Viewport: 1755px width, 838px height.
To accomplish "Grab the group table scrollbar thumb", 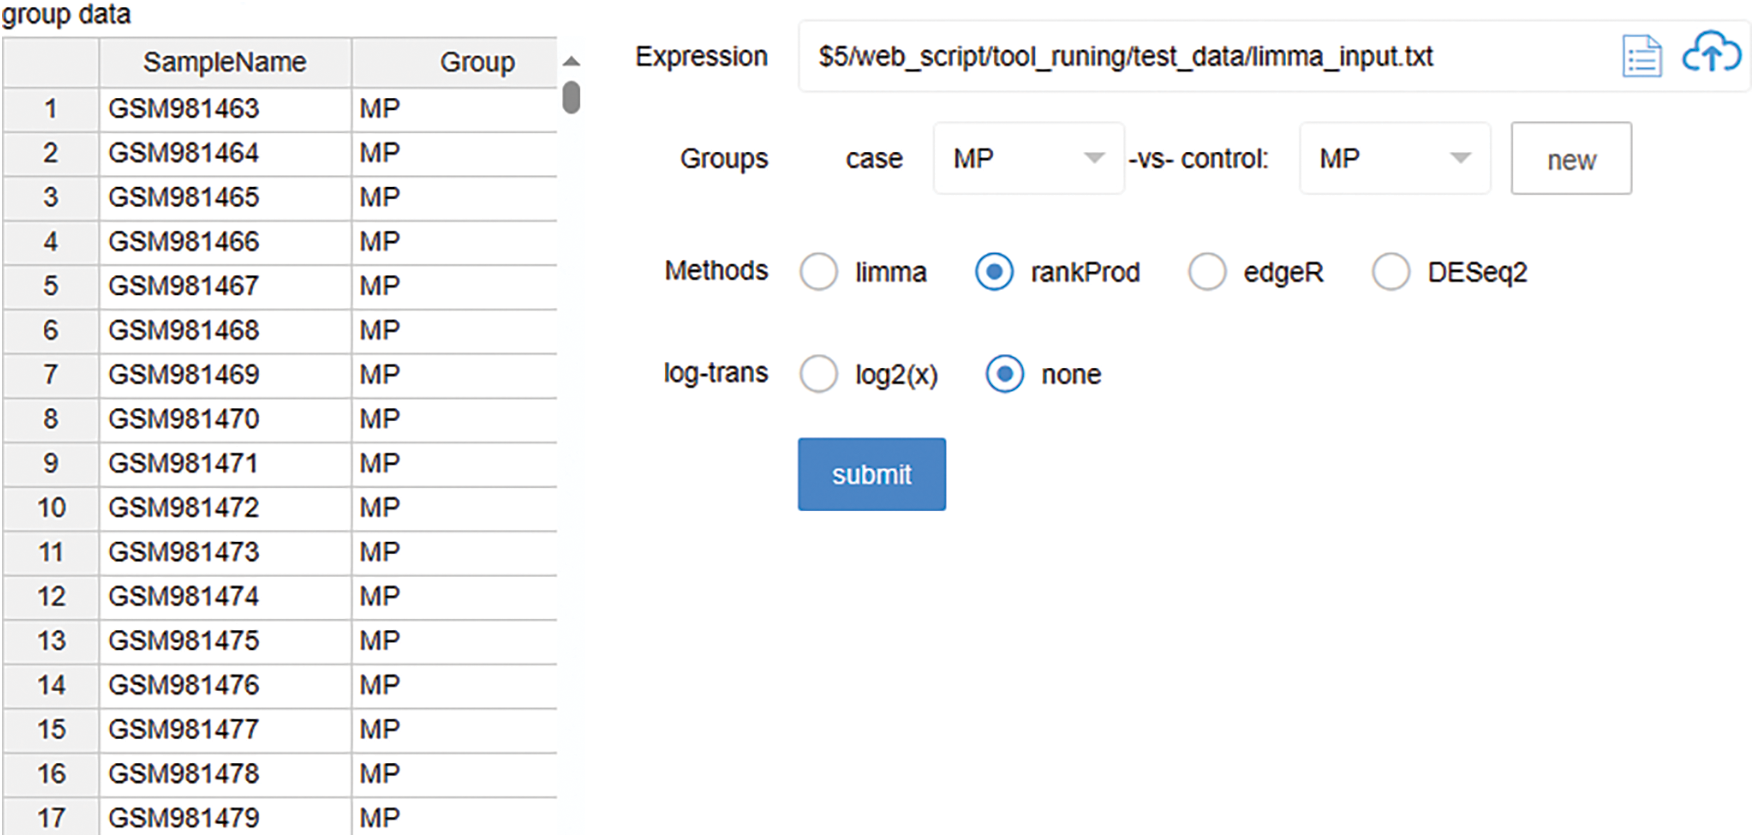I will 571,97.
